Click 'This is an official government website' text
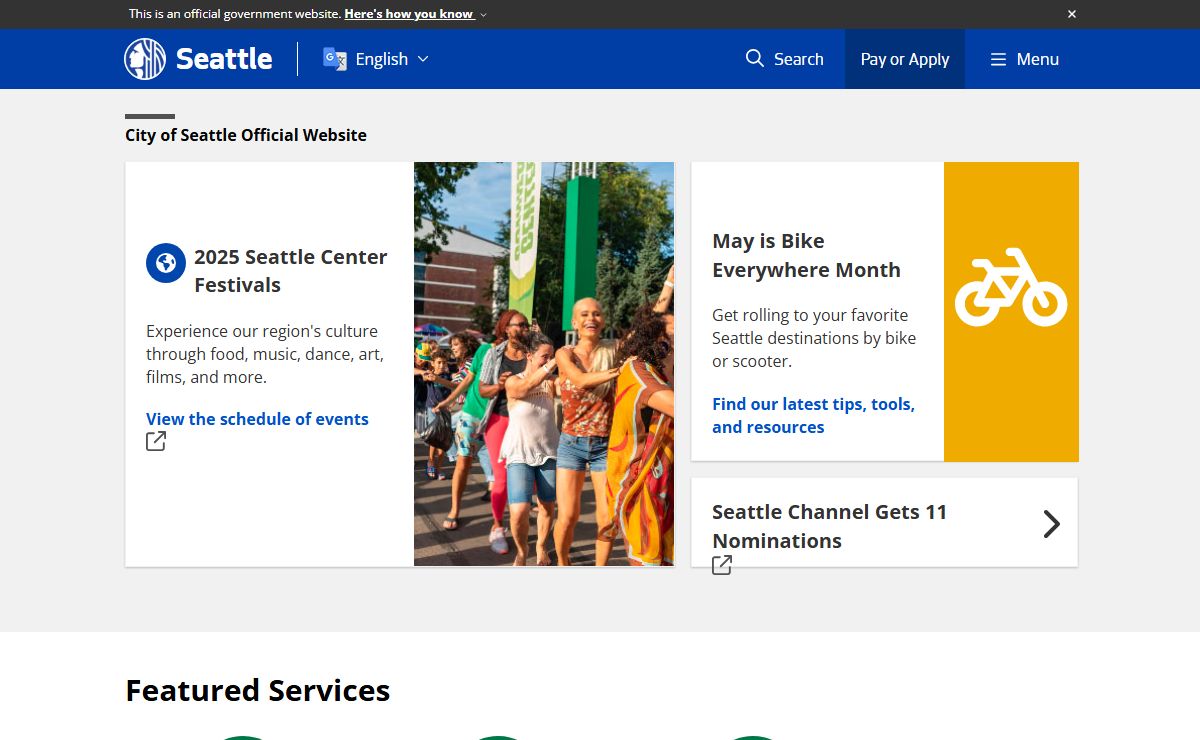This screenshot has height=740, width=1200. [x=234, y=14]
